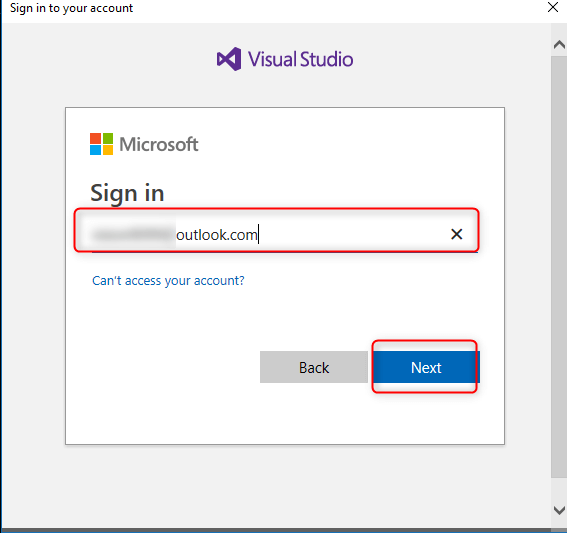Click the Visual Studio logo
Viewport: 567px width, 533px height.
click(x=229, y=59)
